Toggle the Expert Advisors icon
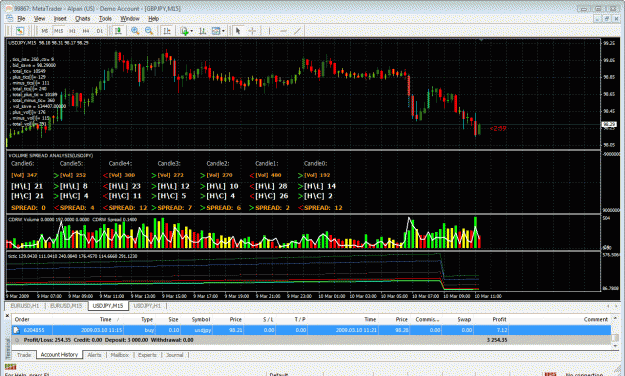Viewport: 625px width, 376px height. click(x=118, y=31)
